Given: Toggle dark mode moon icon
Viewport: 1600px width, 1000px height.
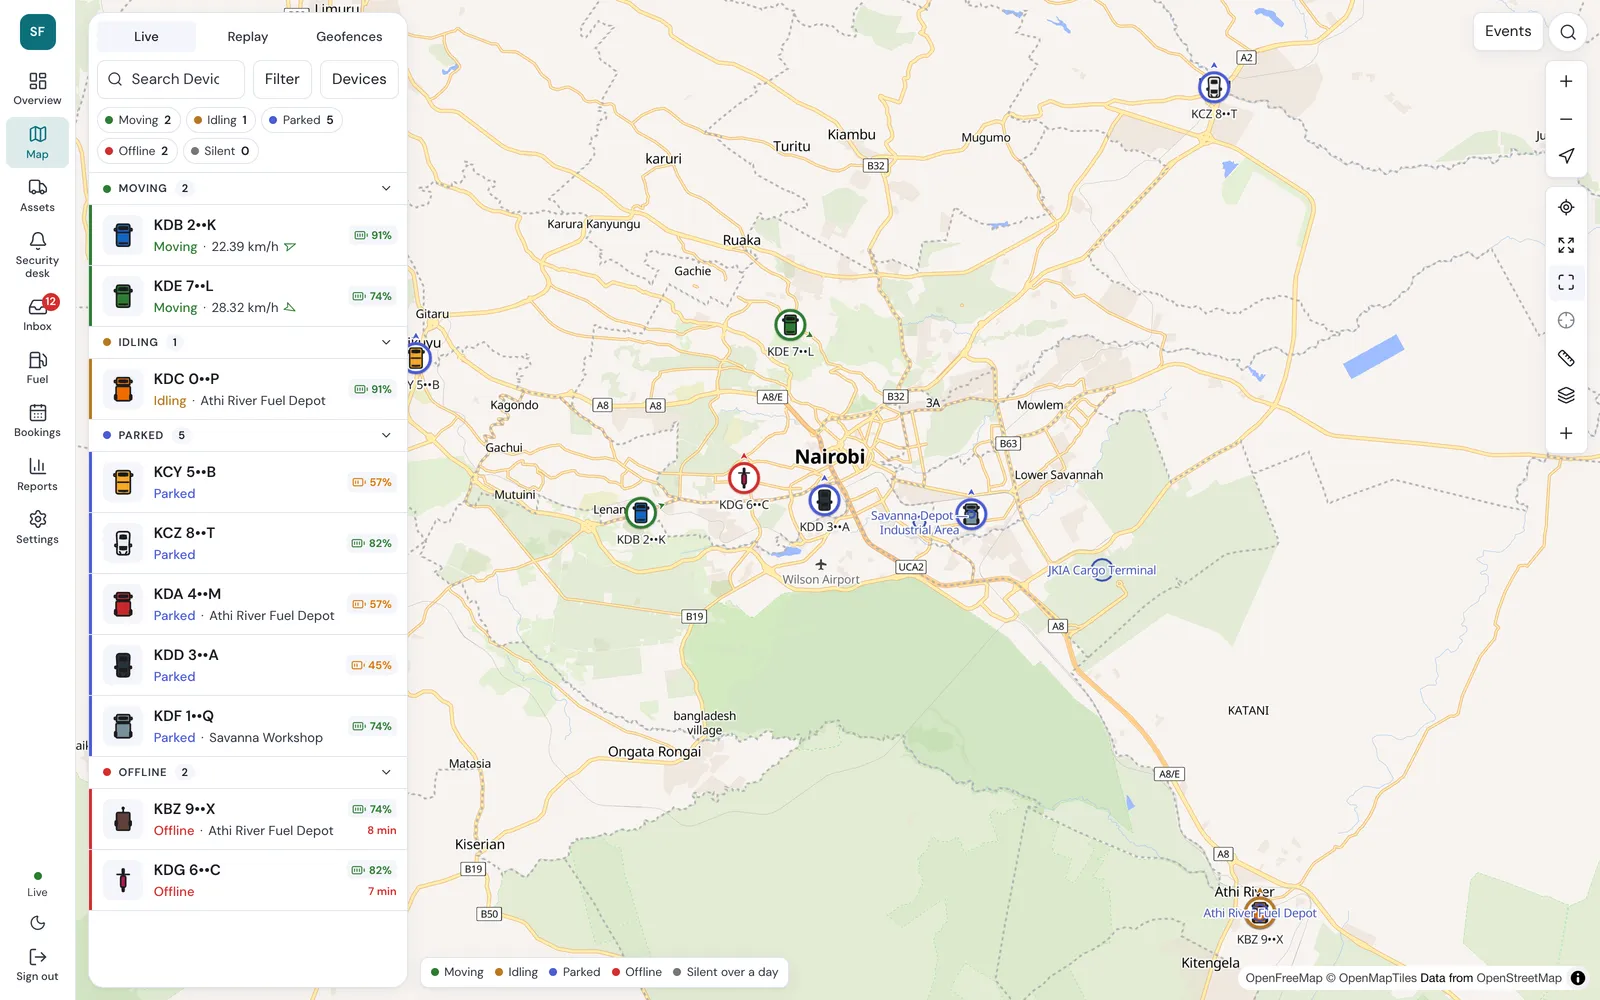Looking at the screenshot, I should (37, 923).
